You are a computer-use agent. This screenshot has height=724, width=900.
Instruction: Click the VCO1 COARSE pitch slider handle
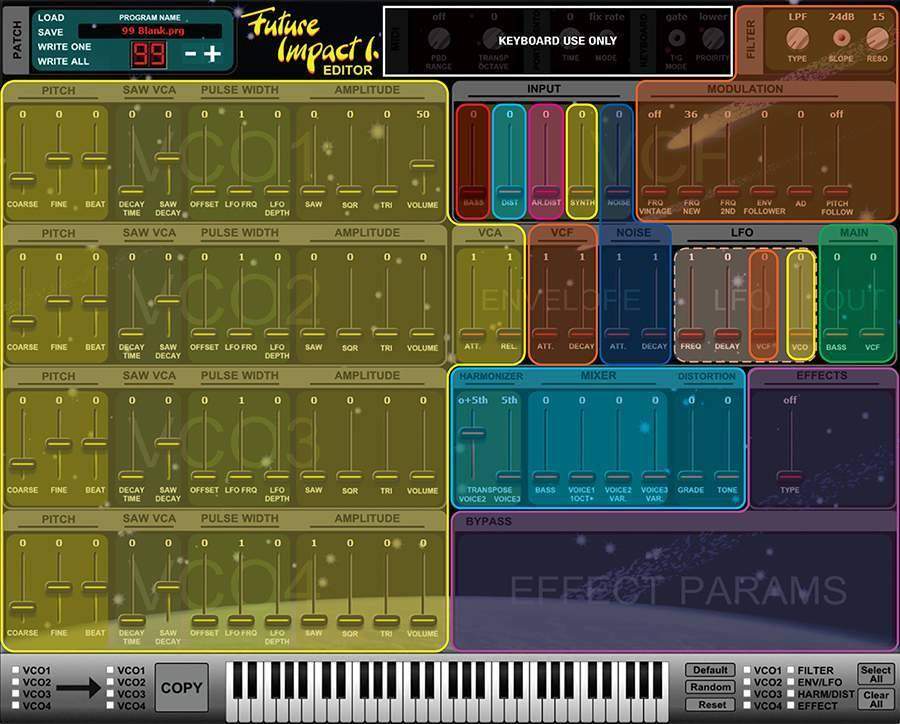(x=22, y=178)
